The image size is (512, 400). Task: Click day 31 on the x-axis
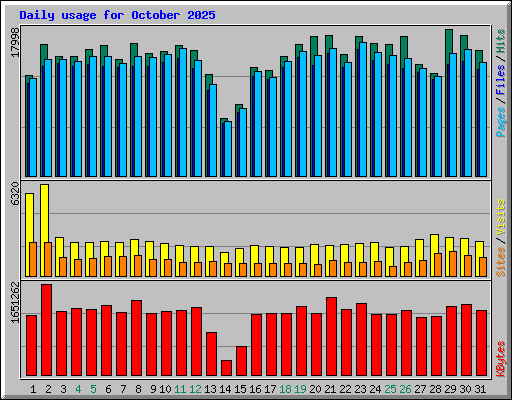tap(480, 389)
